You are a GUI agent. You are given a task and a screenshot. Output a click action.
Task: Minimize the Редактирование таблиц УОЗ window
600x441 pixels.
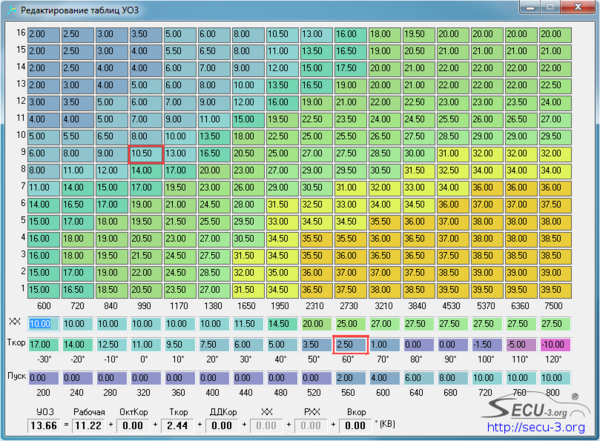pyautogui.click(x=530, y=7)
